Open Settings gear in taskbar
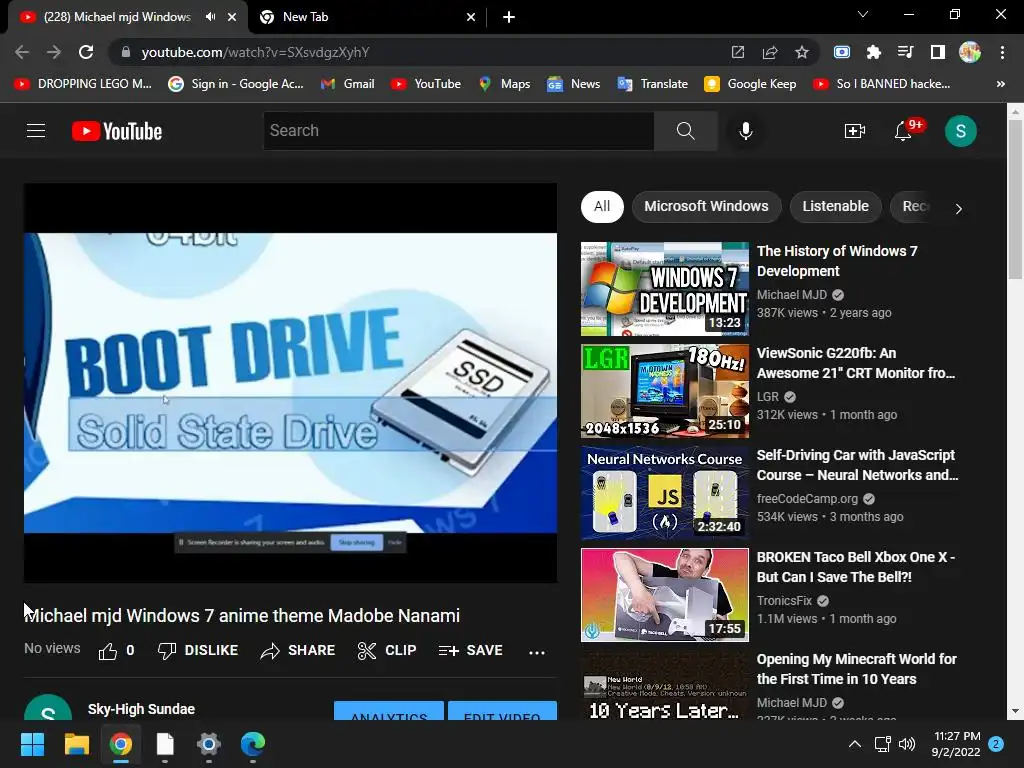 pyautogui.click(x=209, y=744)
